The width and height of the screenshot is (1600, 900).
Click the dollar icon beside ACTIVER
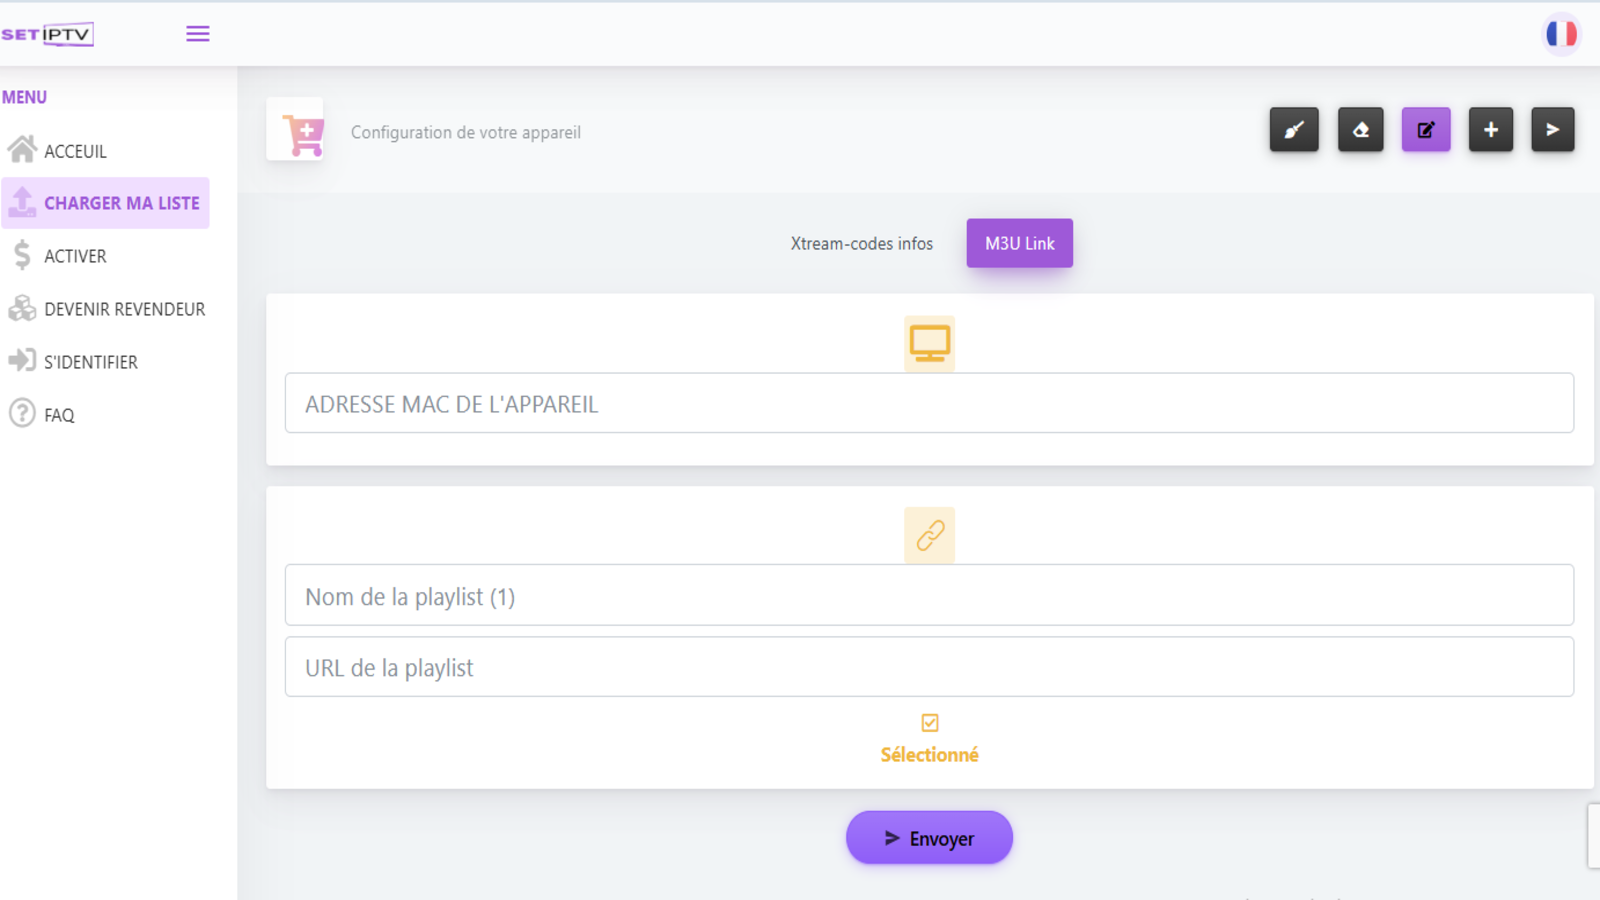tap(22, 255)
